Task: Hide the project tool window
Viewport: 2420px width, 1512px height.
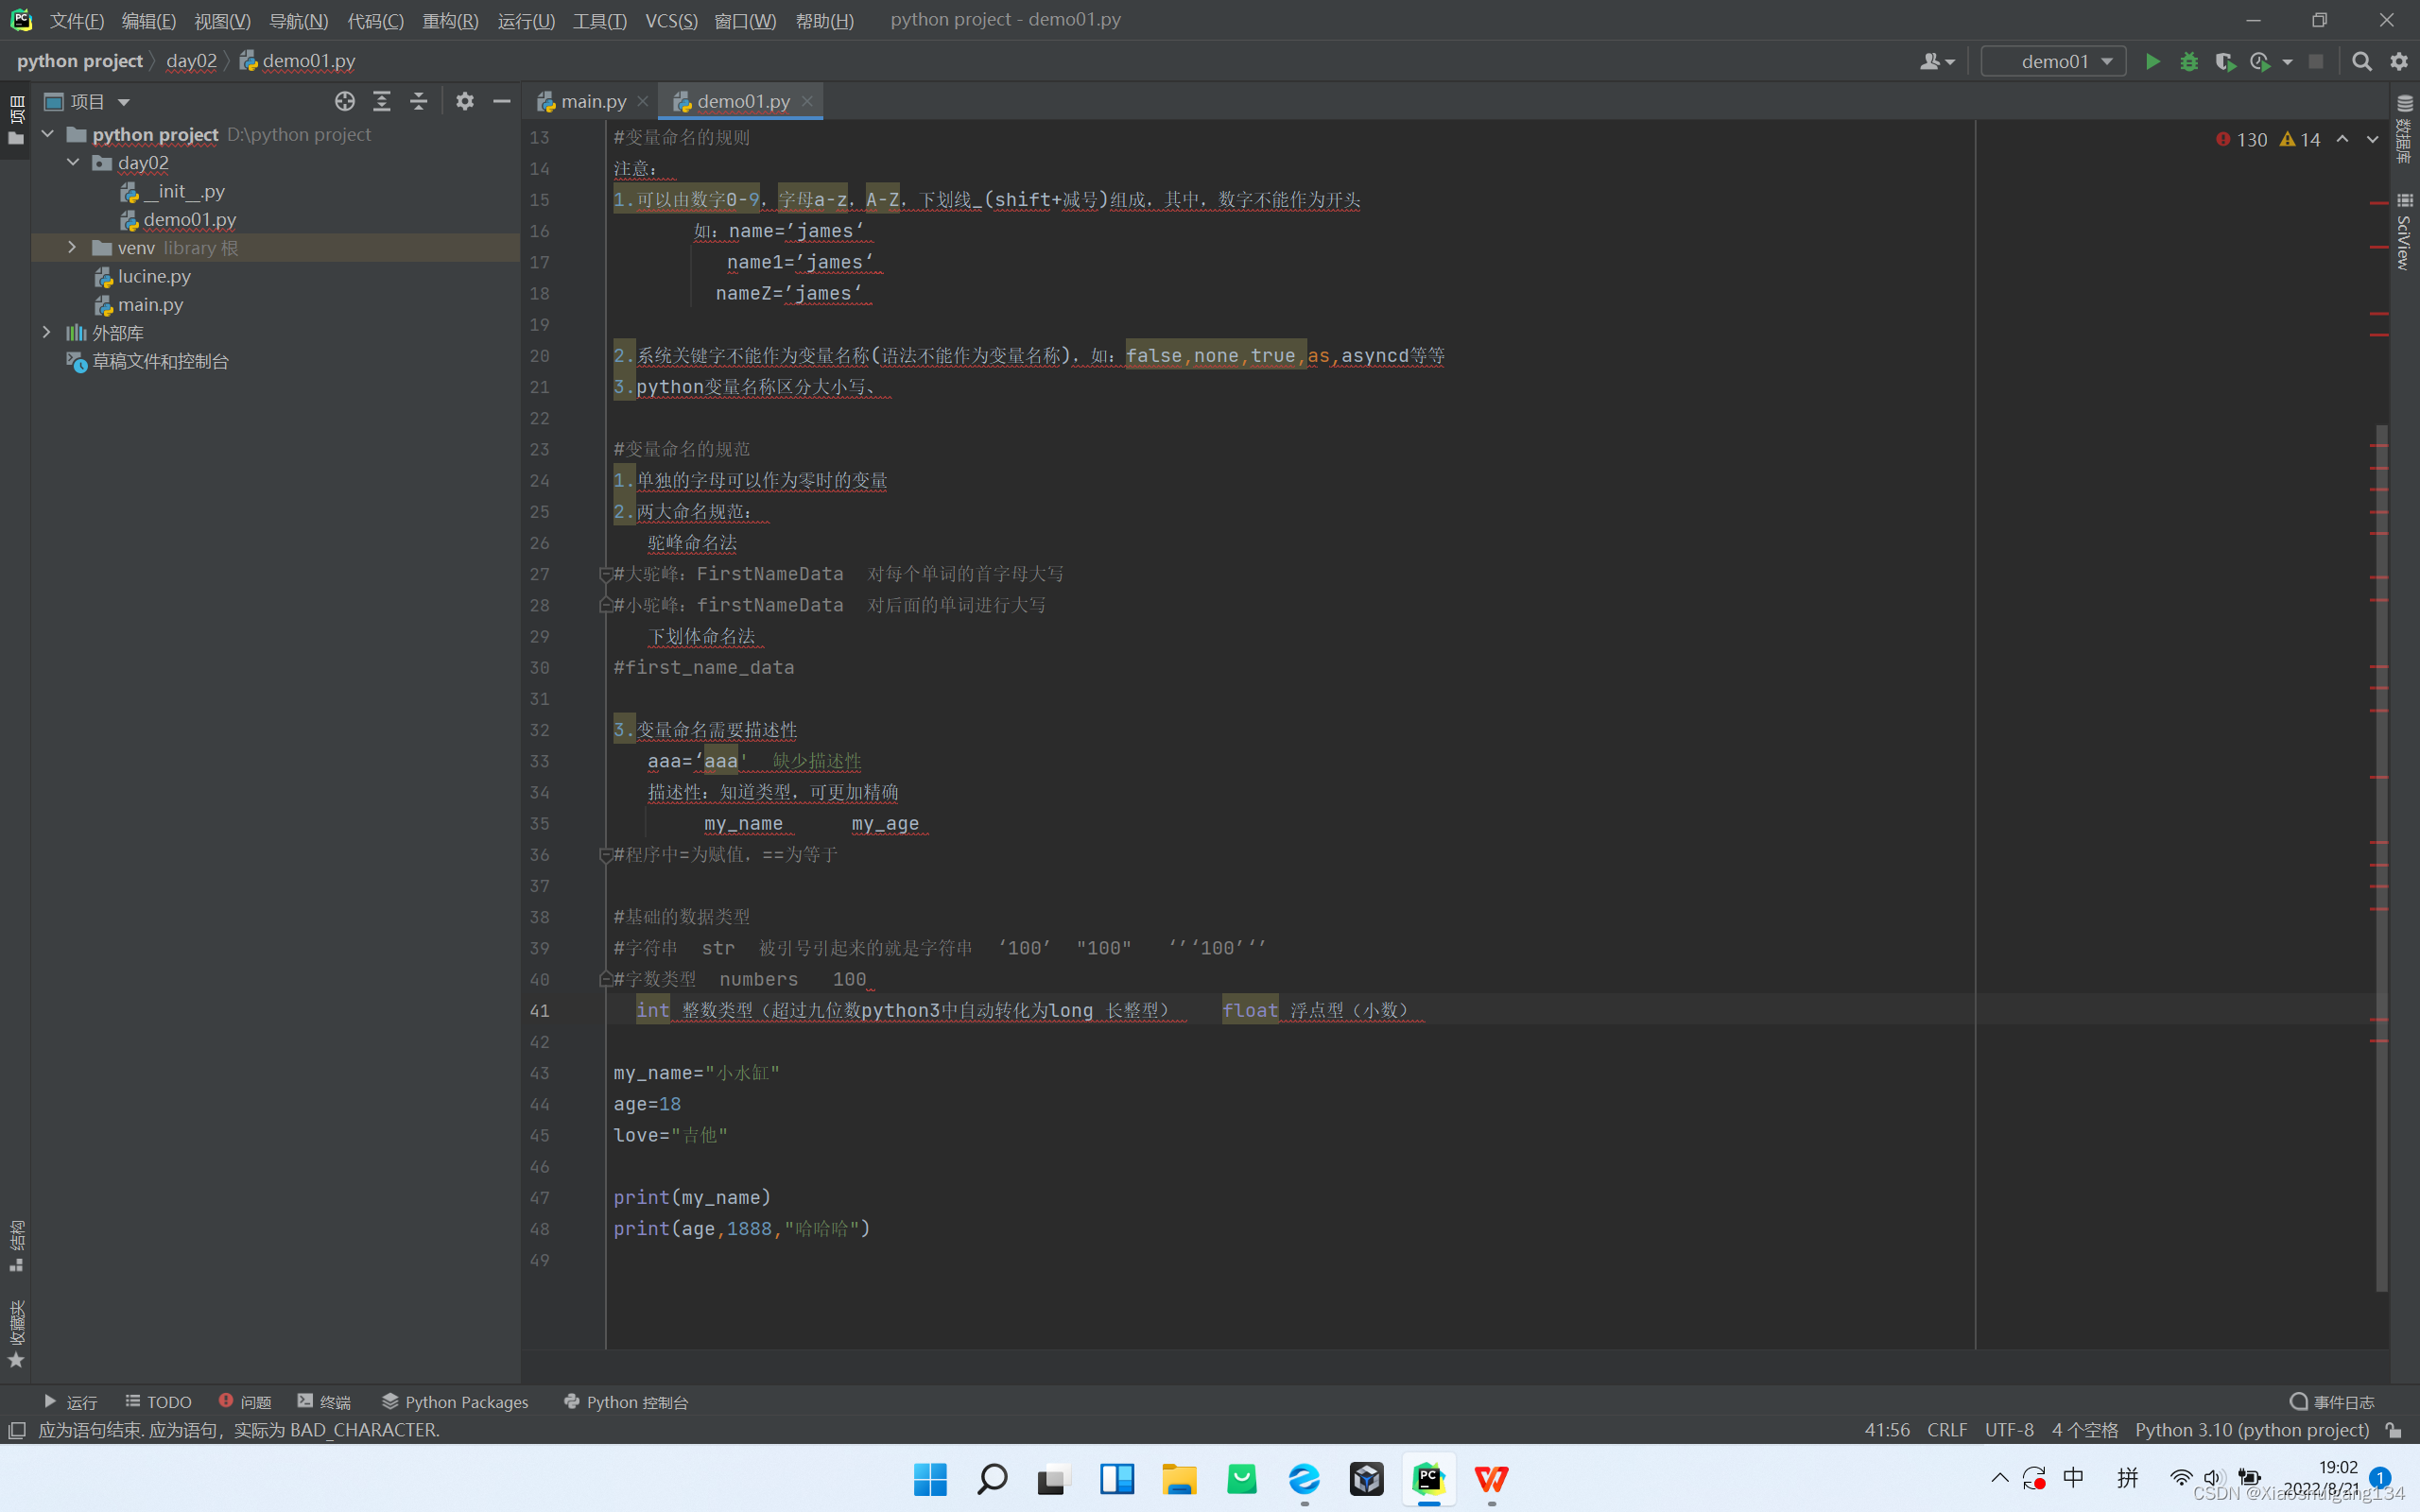Action: tap(501, 101)
